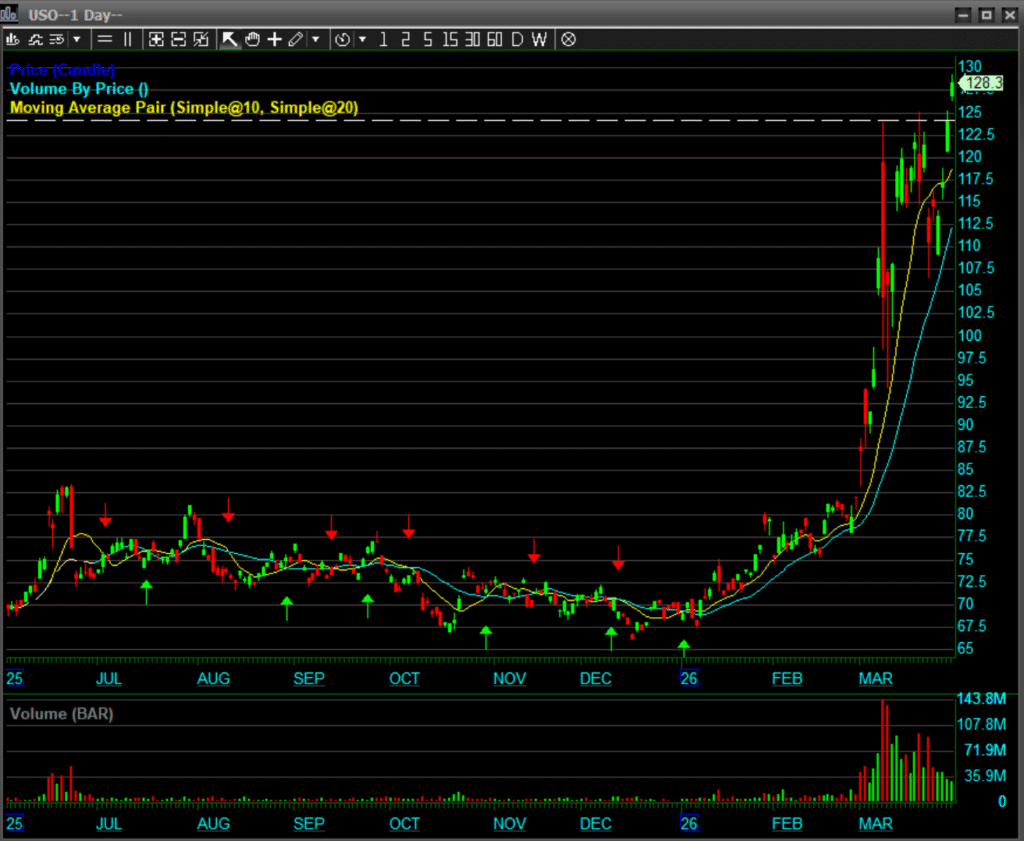
Task: Select the vertical line drawing tool
Action: (x=127, y=39)
